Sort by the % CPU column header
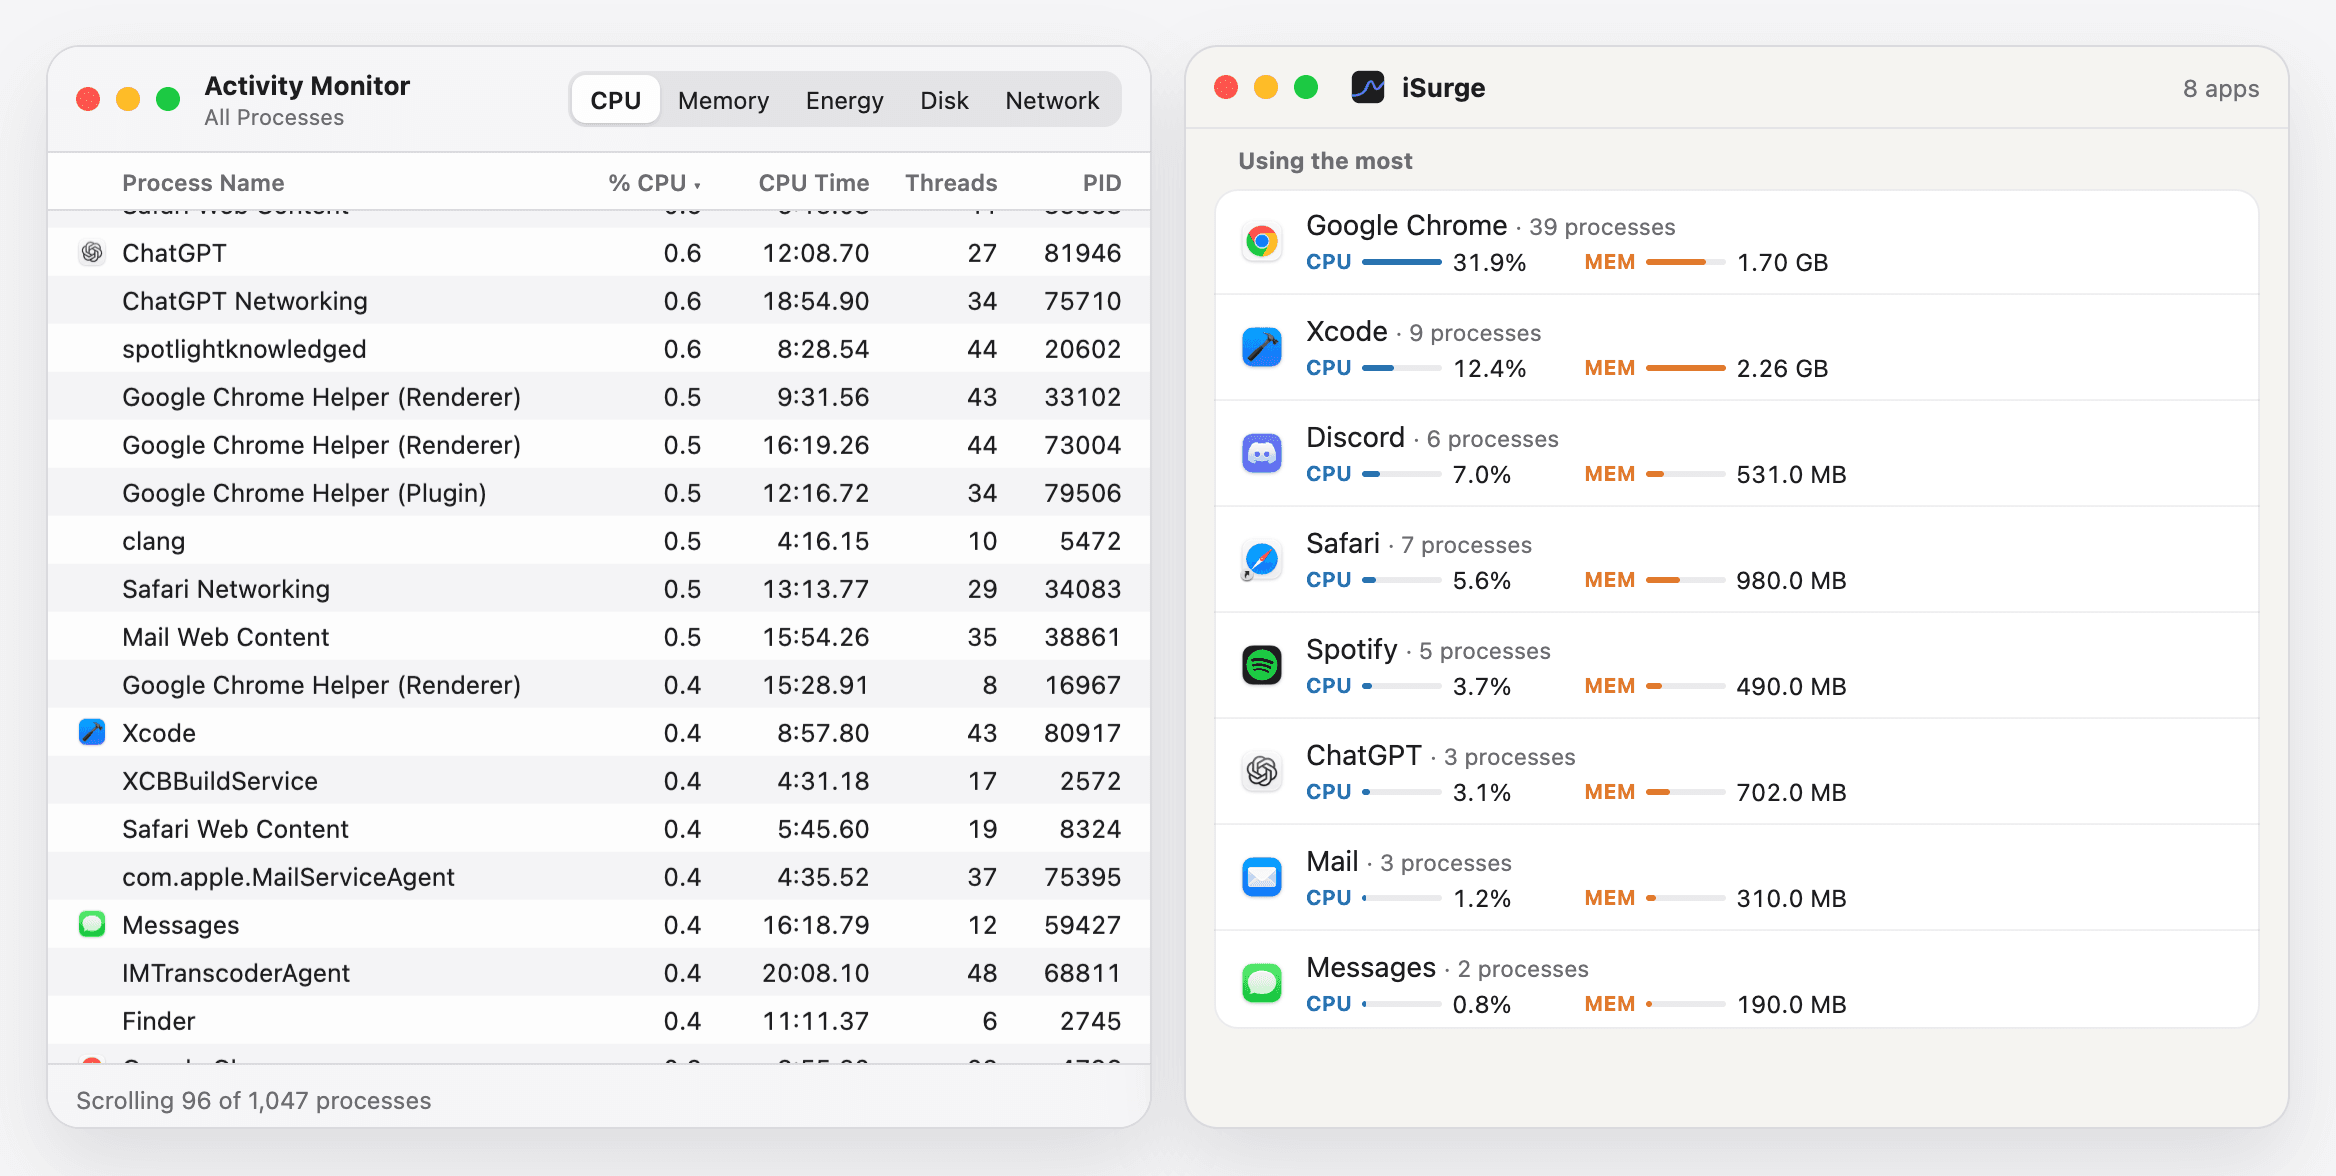This screenshot has width=2336, height=1176. [654, 183]
